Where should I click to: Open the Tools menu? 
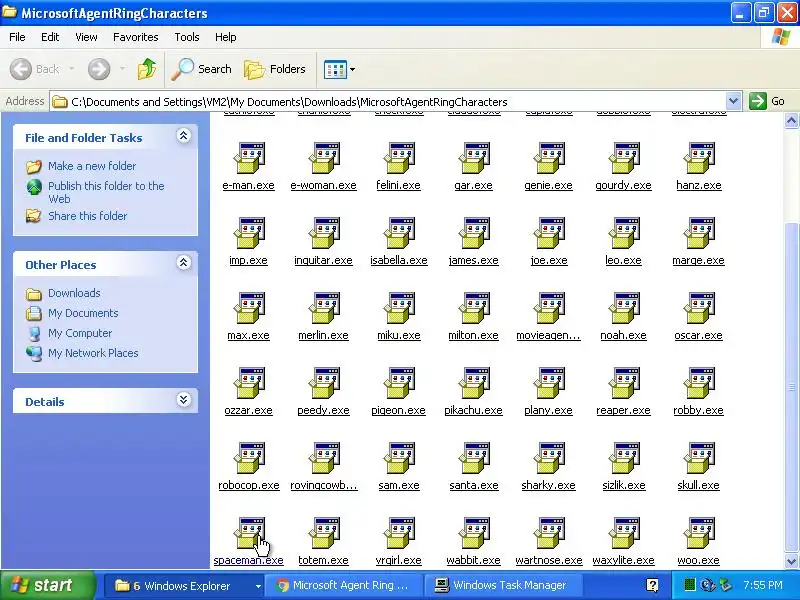click(x=187, y=37)
